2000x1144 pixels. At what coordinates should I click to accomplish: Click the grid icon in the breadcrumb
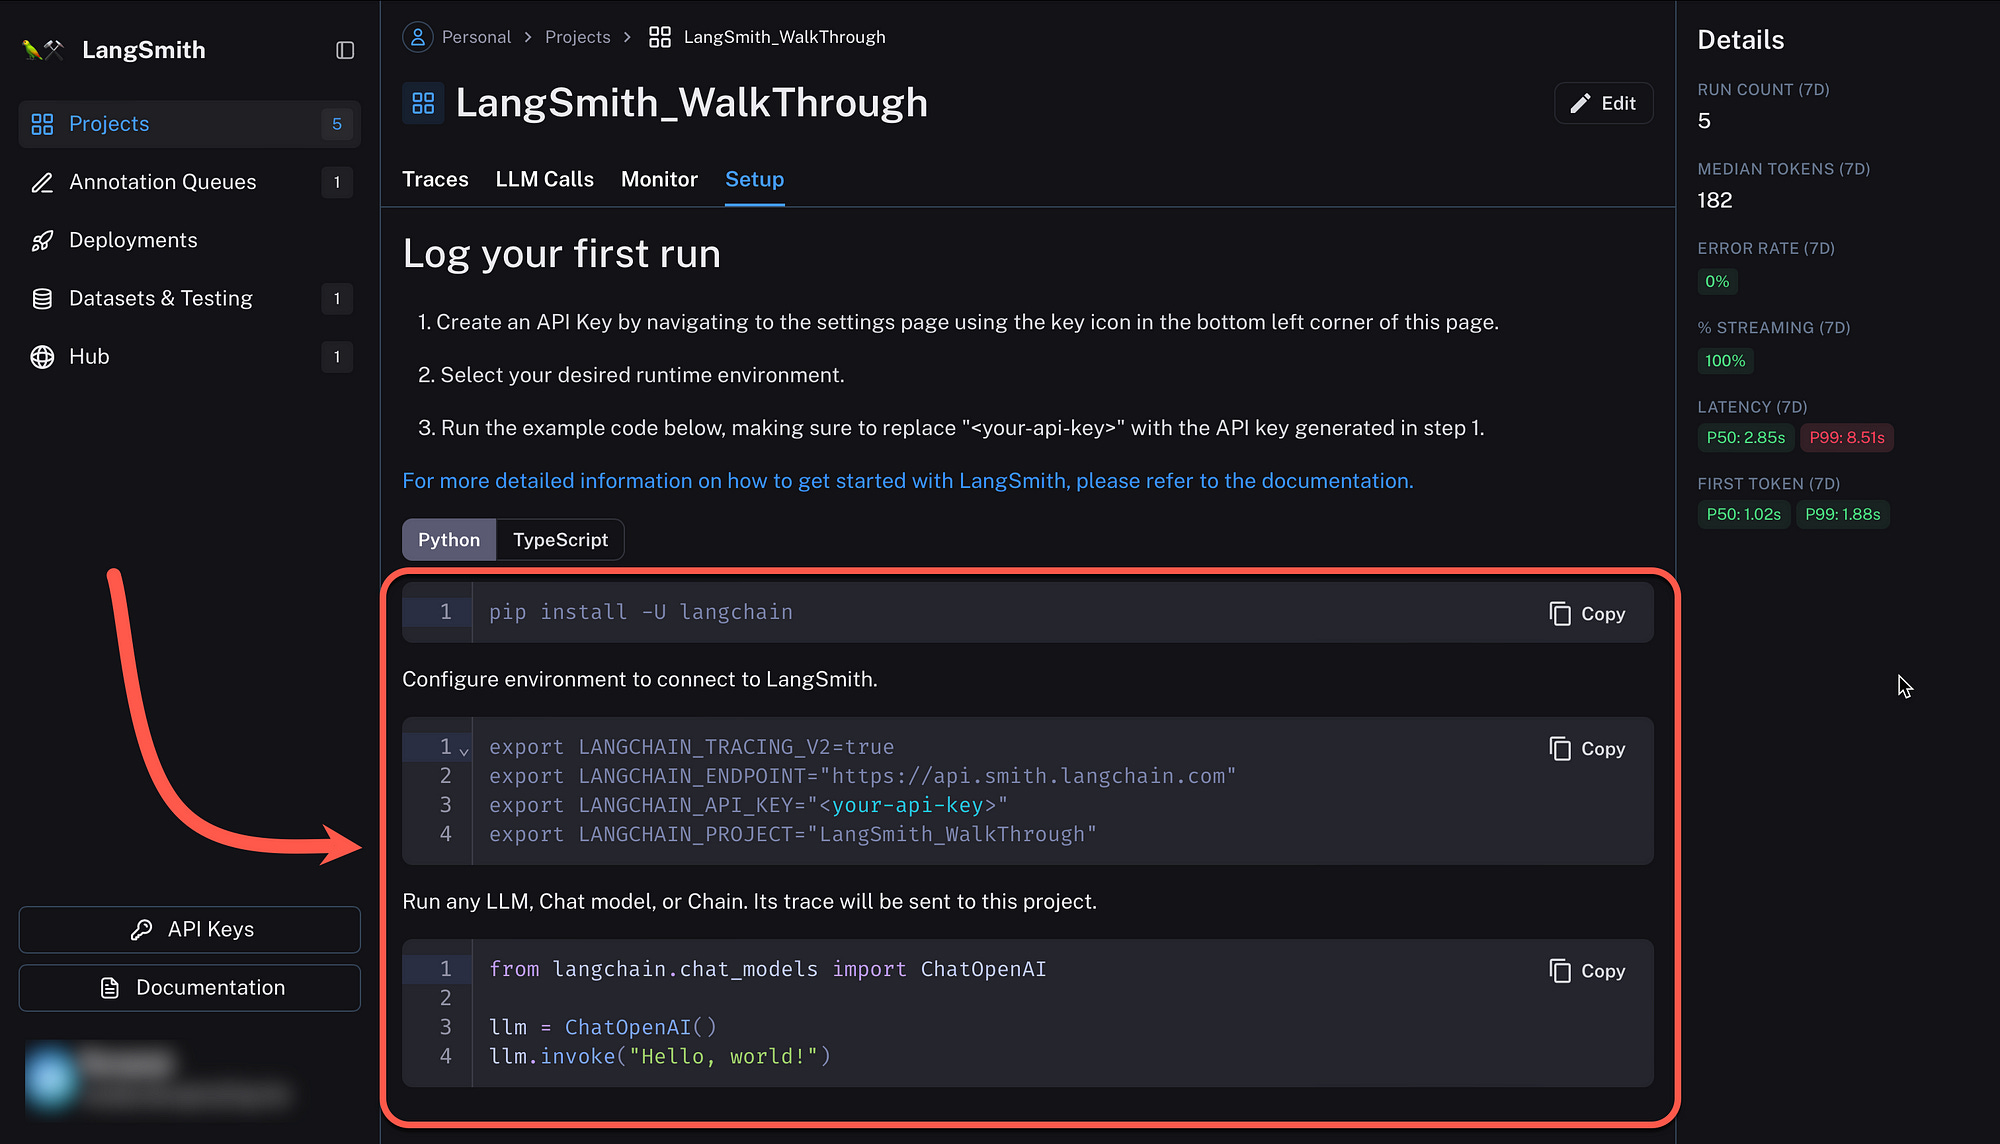click(659, 37)
